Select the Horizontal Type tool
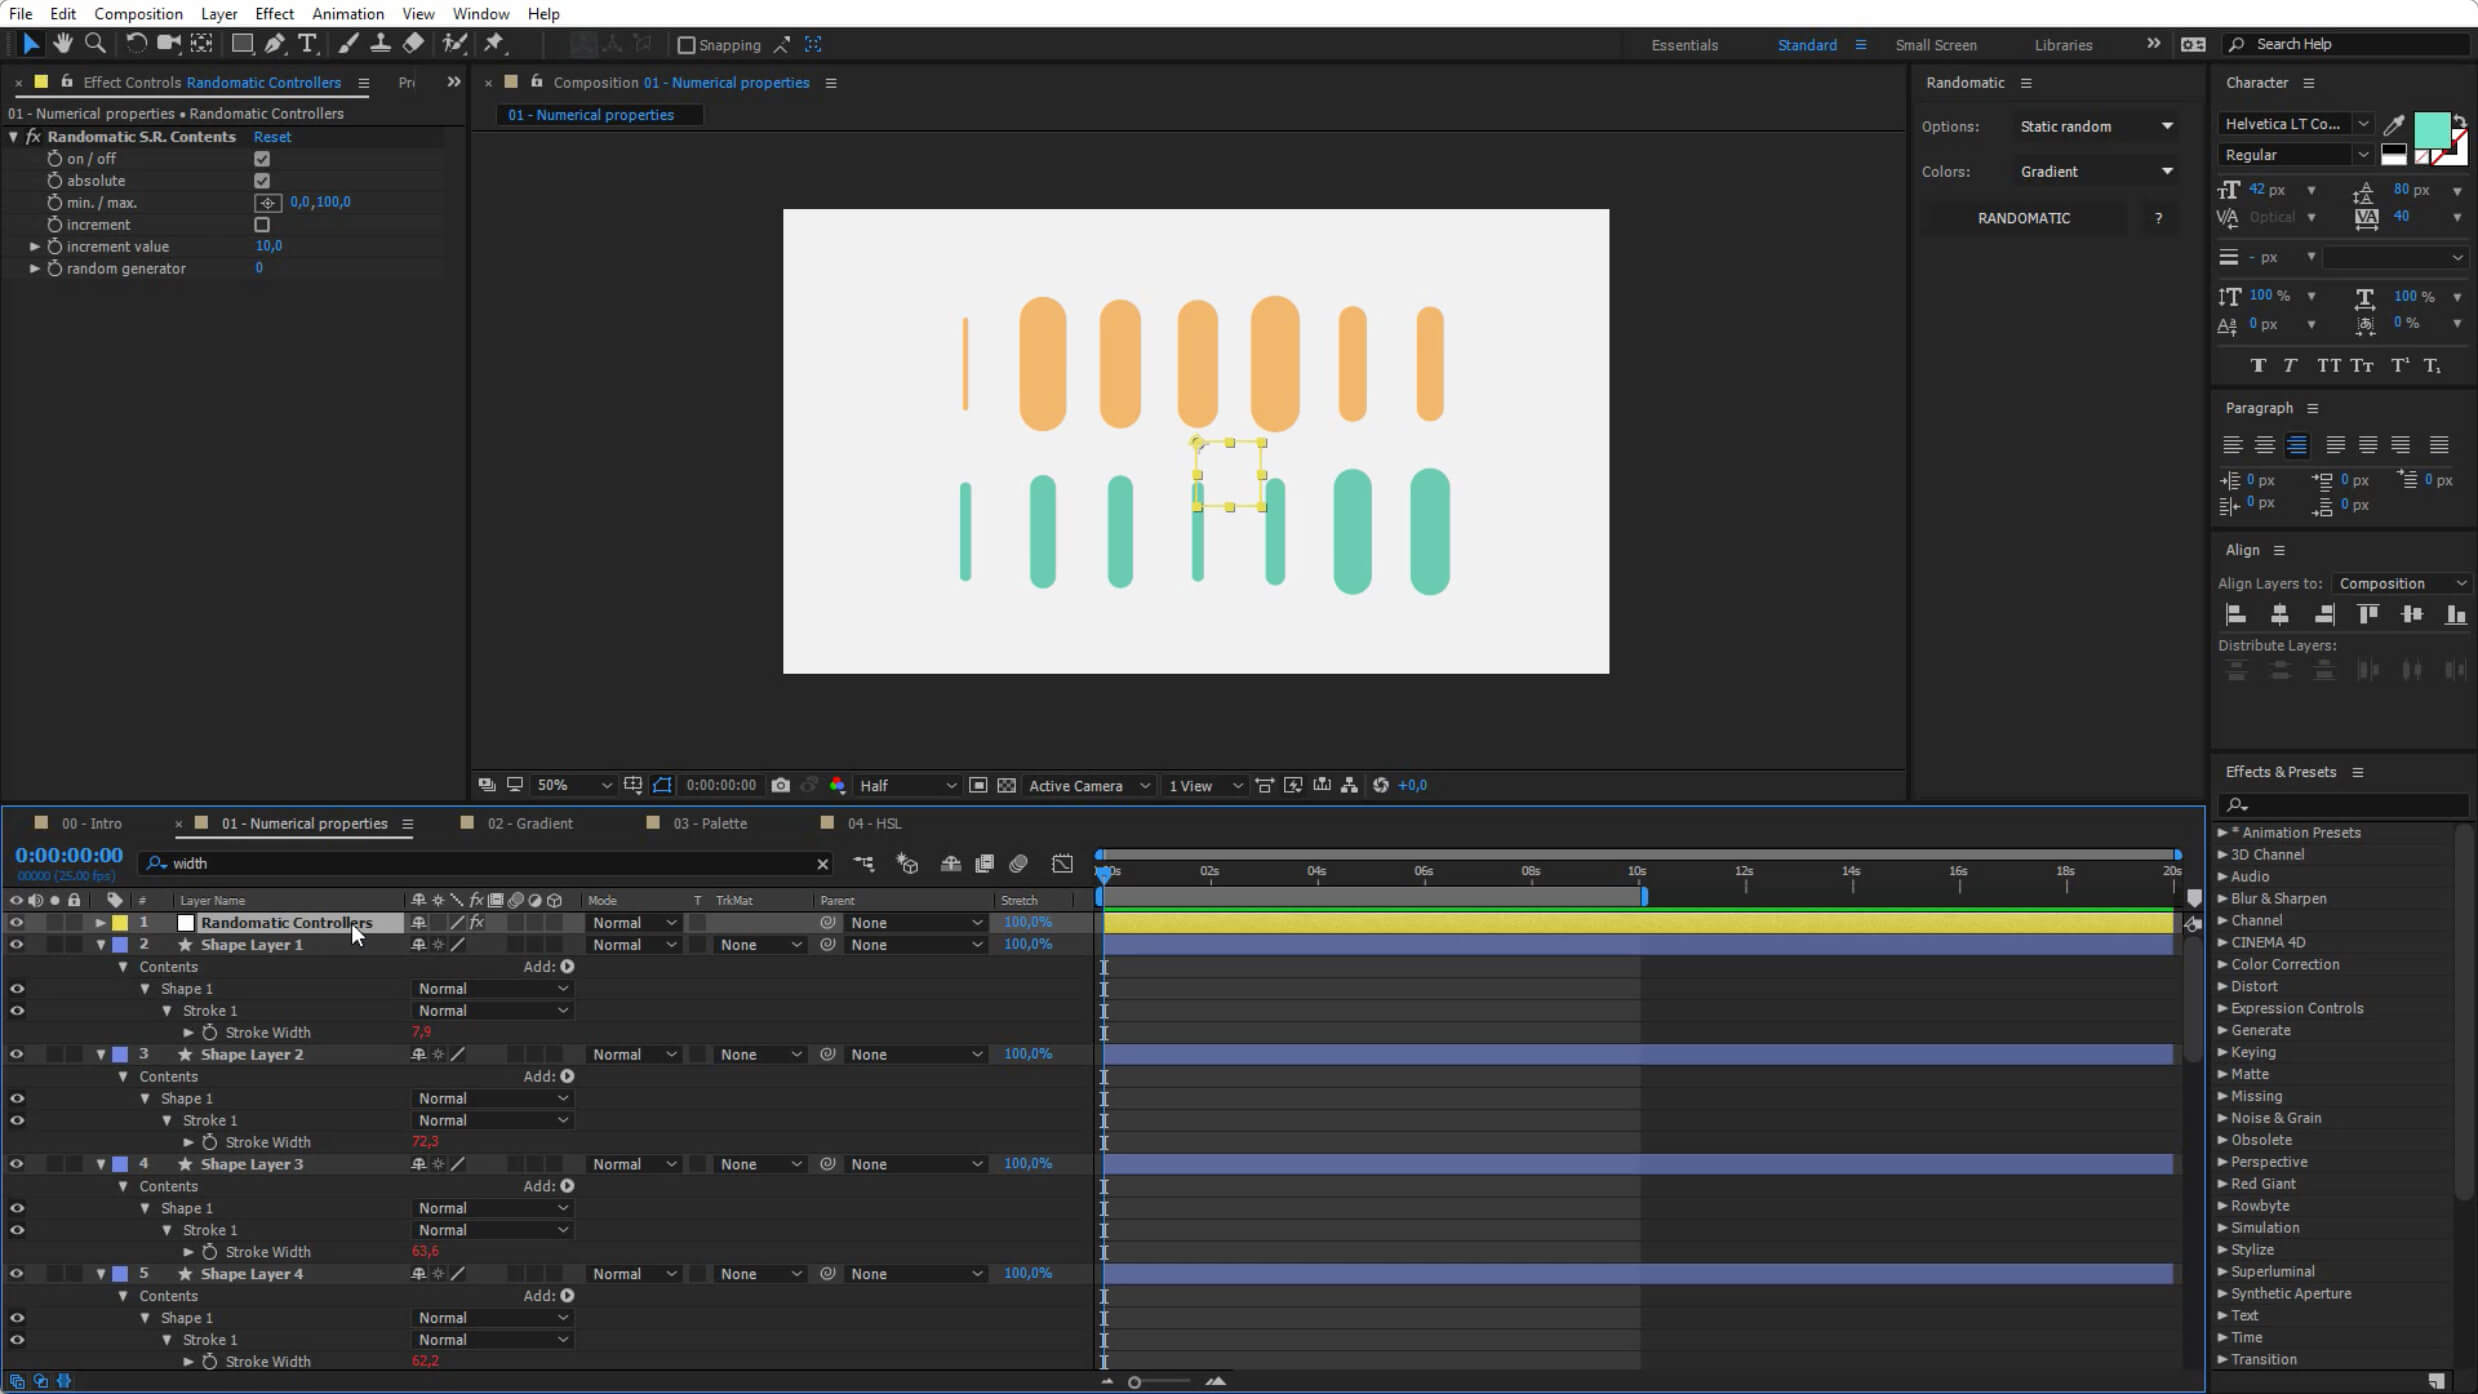Image resolution: width=2478 pixels, height=1394 pixels. click(x=307, y=44)
